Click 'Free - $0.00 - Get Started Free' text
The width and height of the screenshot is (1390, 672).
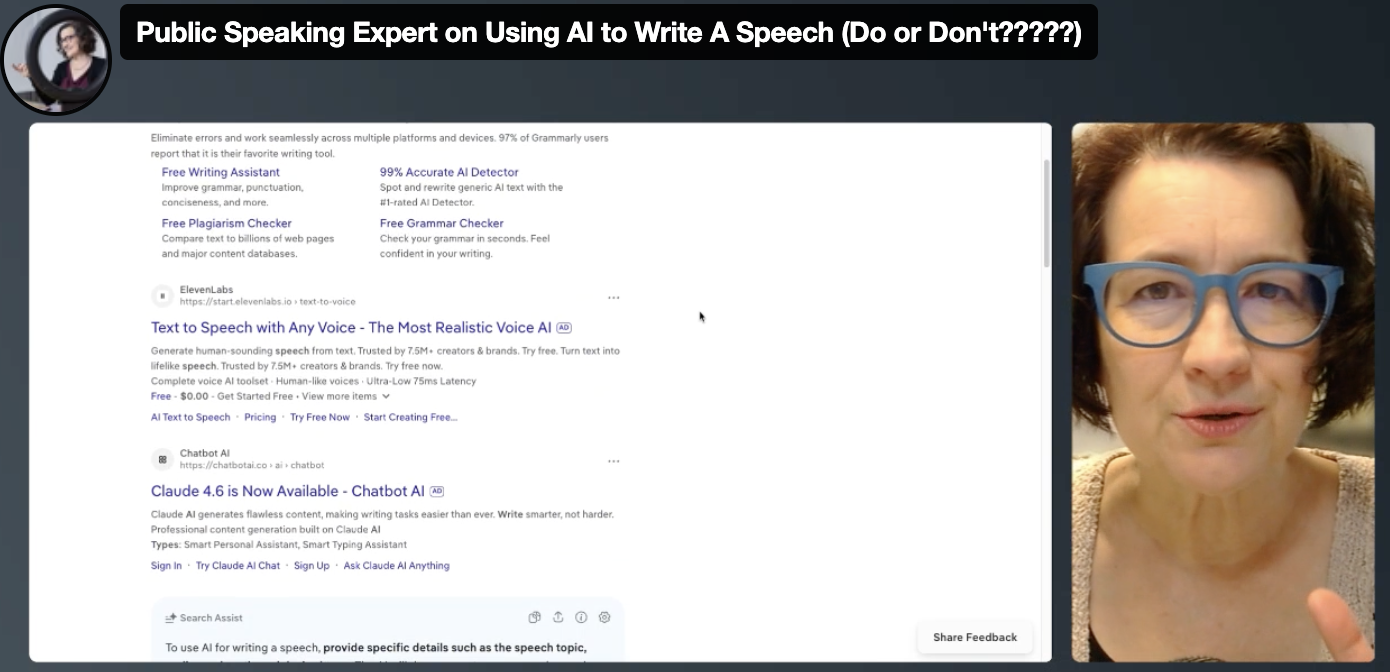222,396
